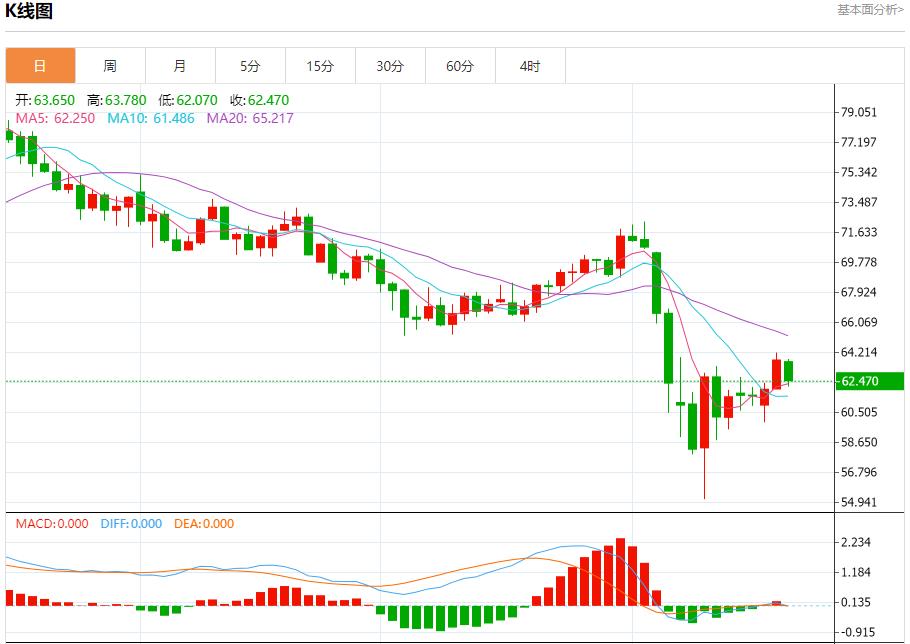910x644 pixels.
Task: Click the K线图 chart title
Action: click(31, 10)
